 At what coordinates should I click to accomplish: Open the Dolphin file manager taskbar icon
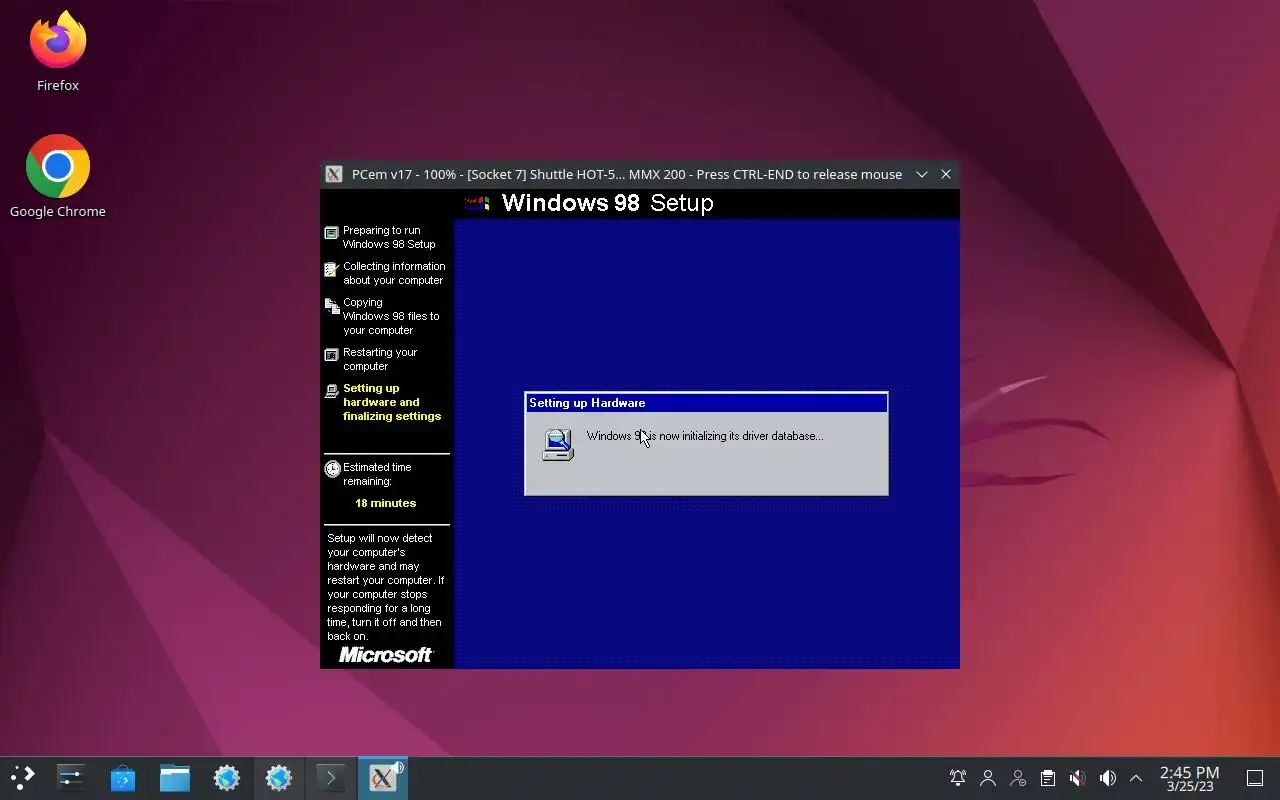point(175,778)
